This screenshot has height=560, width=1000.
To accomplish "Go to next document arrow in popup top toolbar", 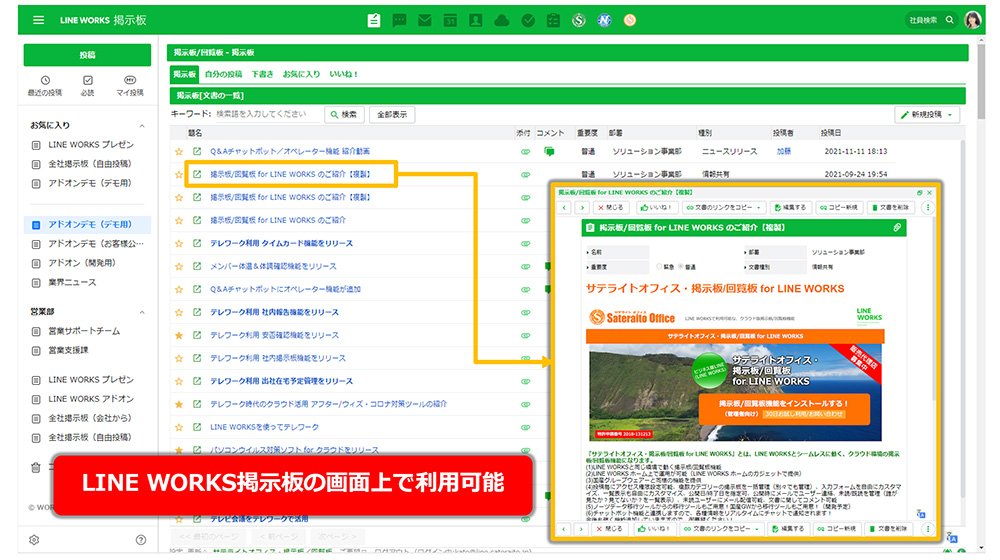I will tap(582, 207).
